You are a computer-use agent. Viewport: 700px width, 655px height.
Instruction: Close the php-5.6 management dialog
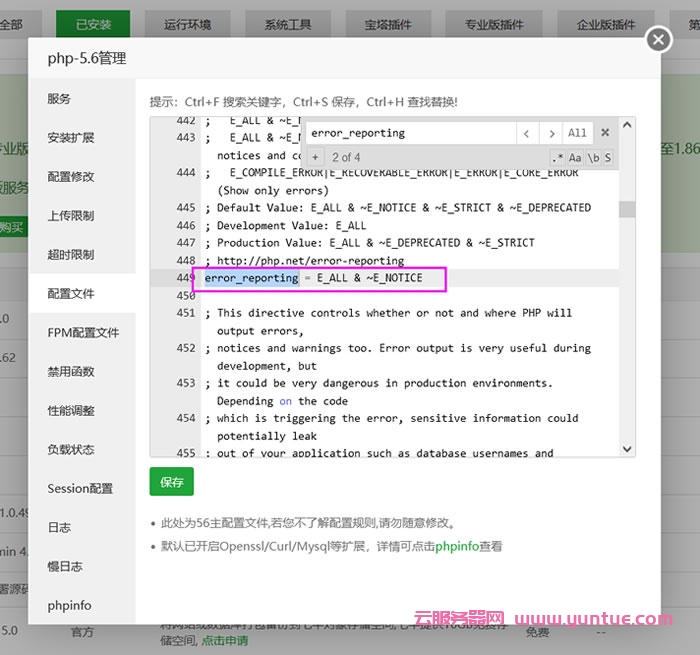(x=657, y=39)
